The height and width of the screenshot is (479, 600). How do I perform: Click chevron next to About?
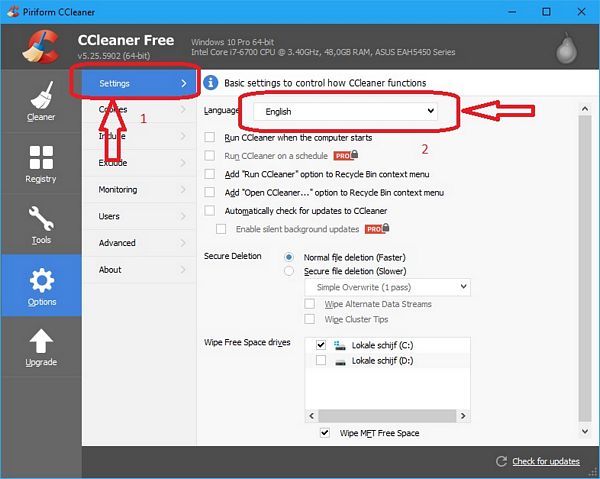pyautogui.click(x=183, y=269)
